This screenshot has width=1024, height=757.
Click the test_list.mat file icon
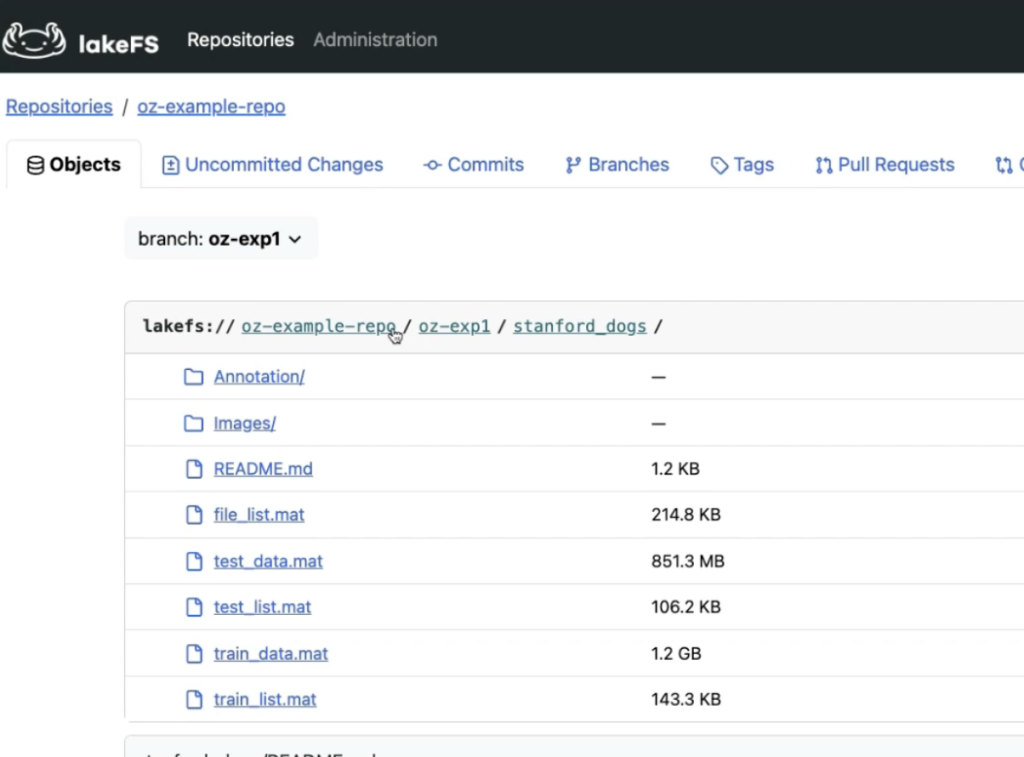click(x=194, y=607)
